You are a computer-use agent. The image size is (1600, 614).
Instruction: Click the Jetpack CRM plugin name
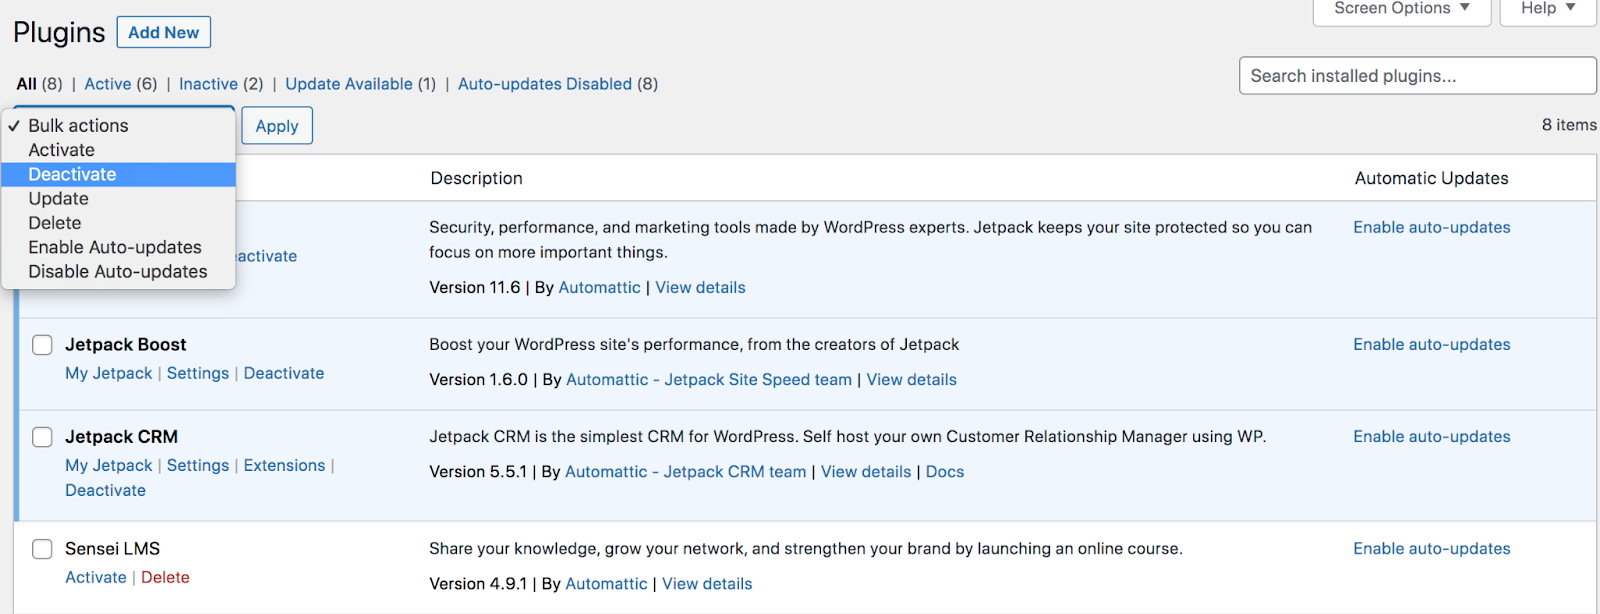tap(121, 436)
